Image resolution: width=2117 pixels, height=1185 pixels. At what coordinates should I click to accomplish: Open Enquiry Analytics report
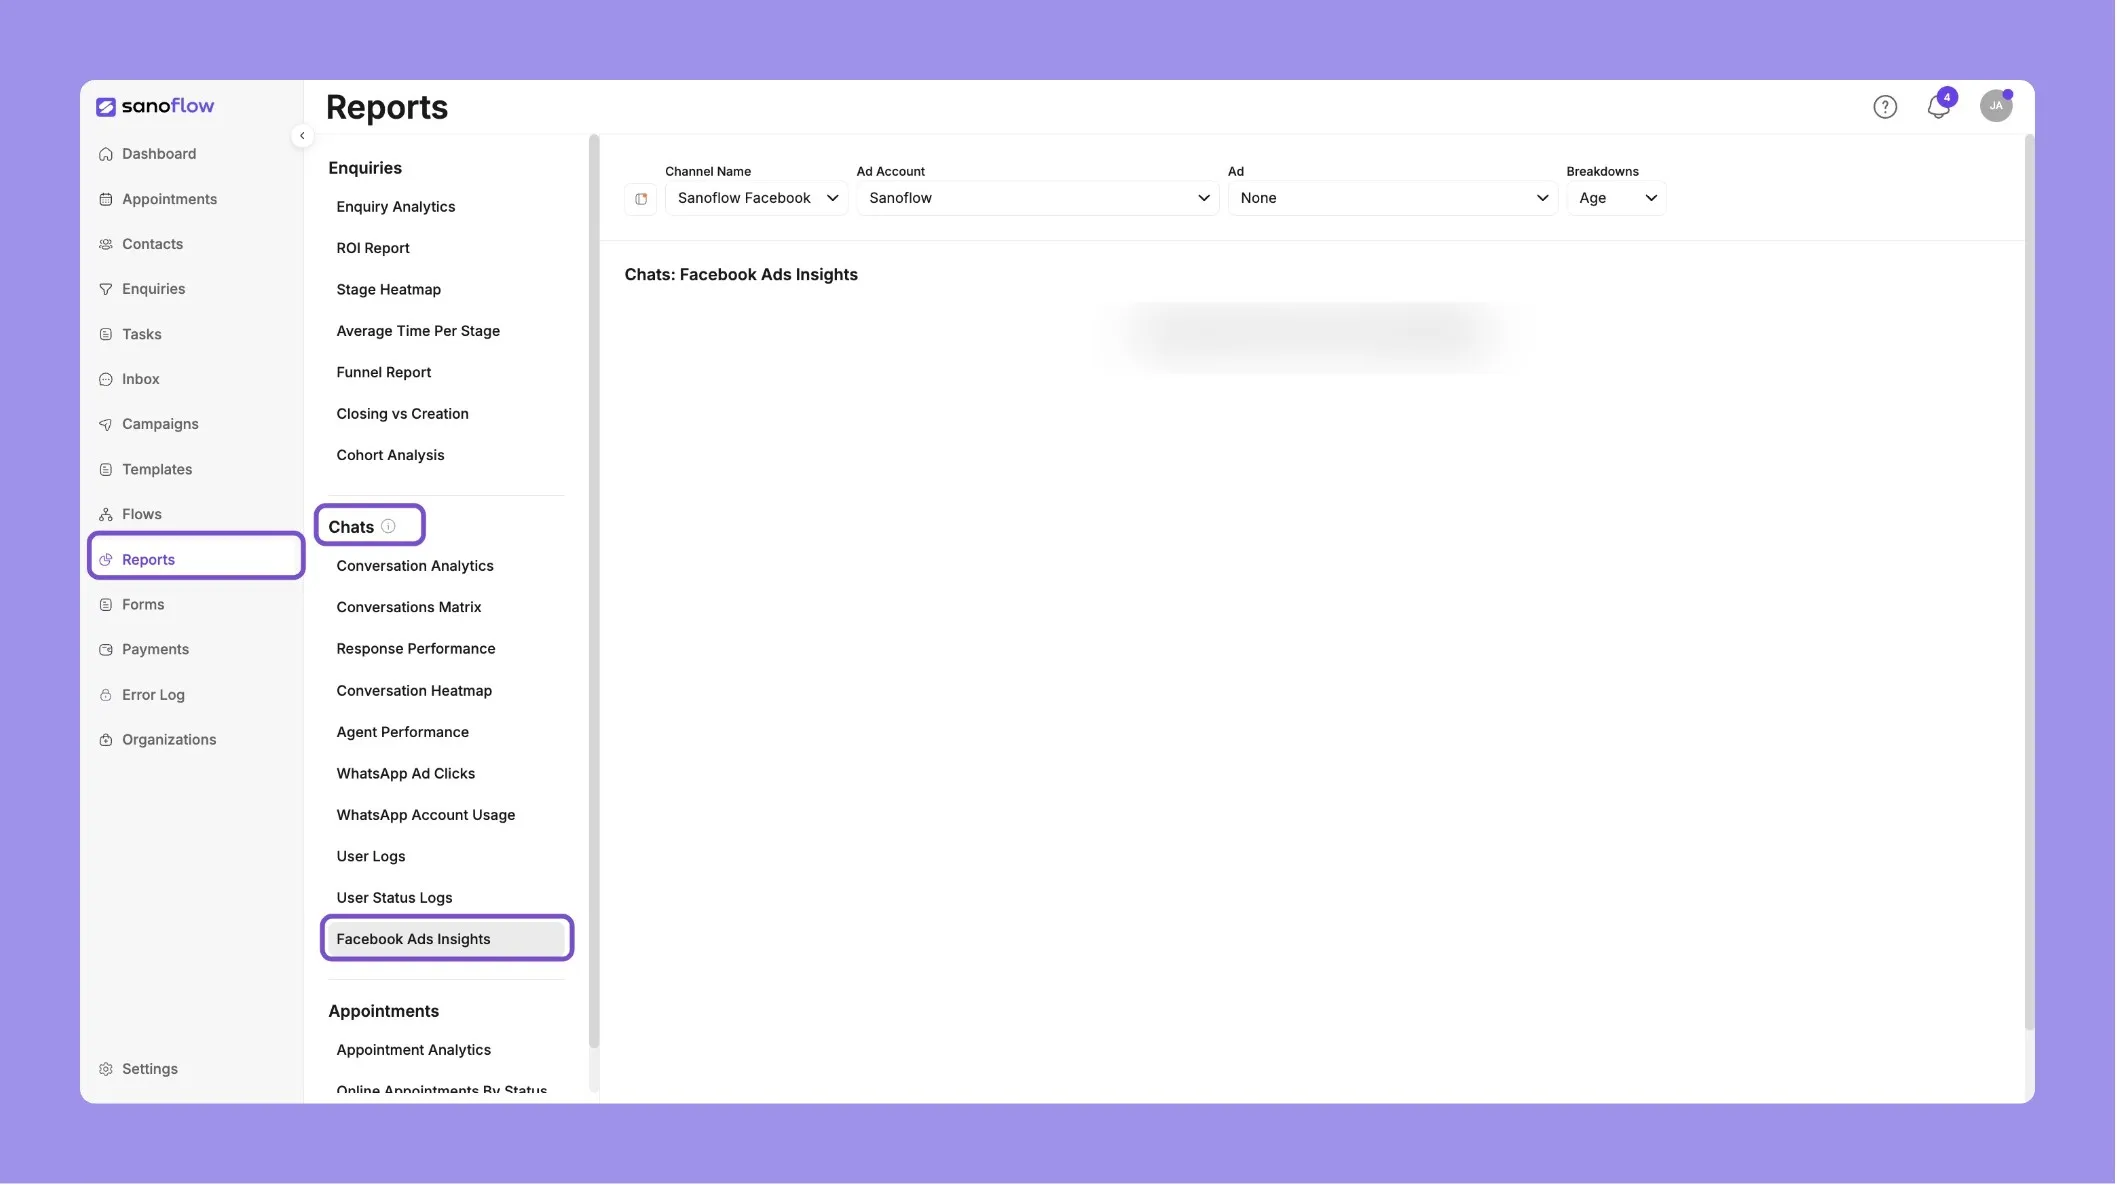pyautogui.click(x=396, y=207)
